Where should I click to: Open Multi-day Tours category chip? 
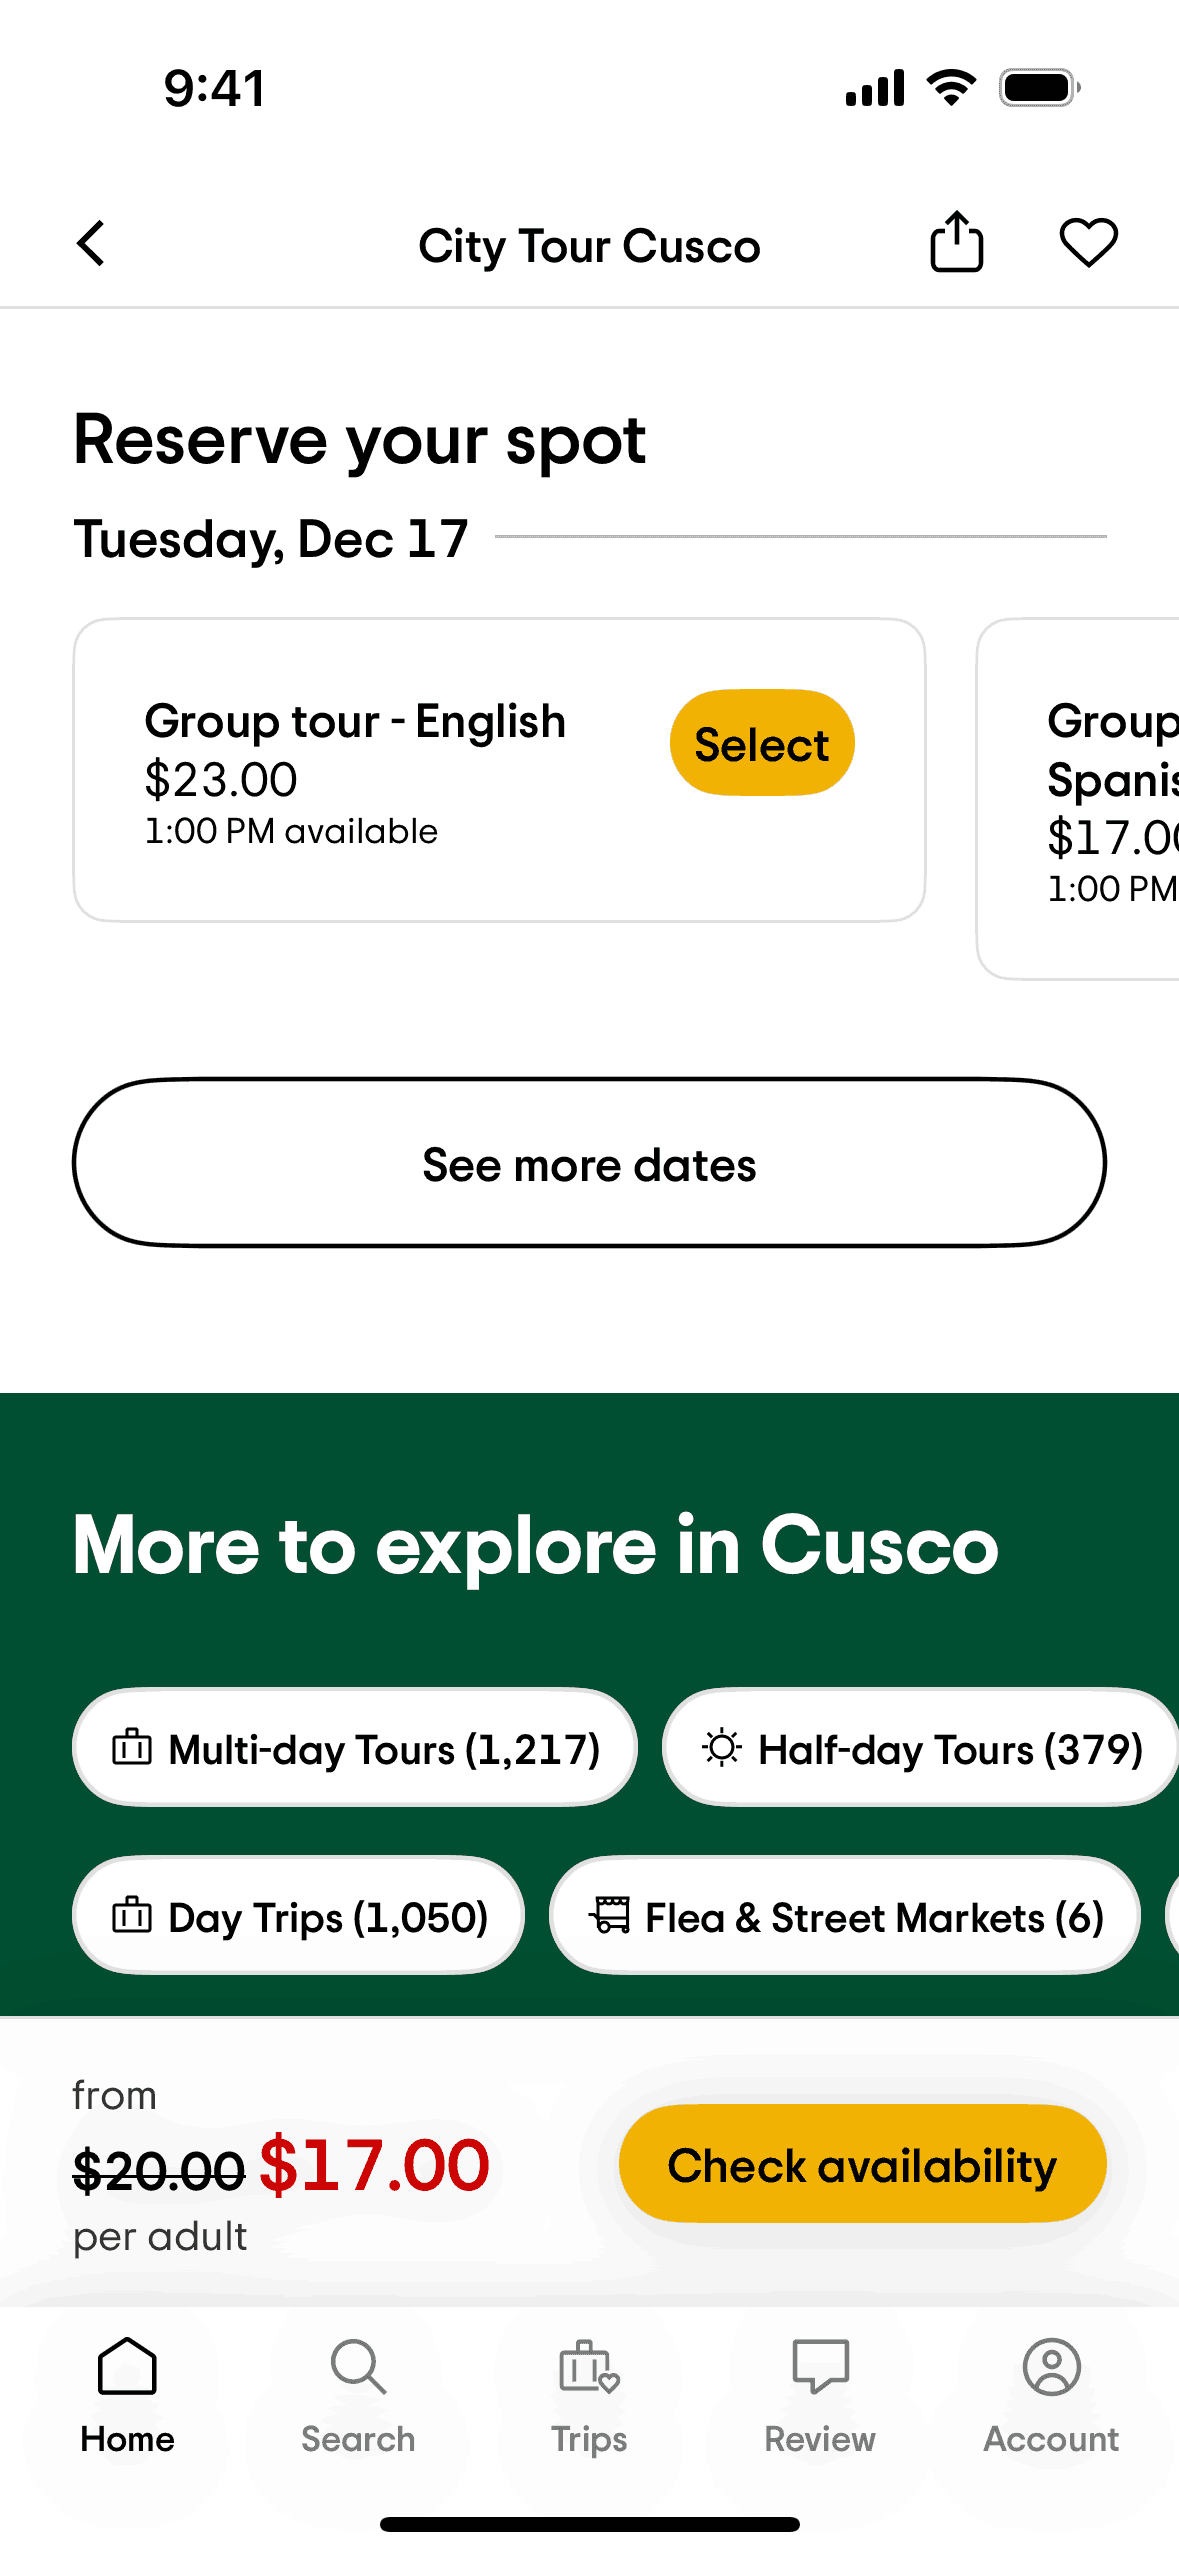(x=384, y=1749)
